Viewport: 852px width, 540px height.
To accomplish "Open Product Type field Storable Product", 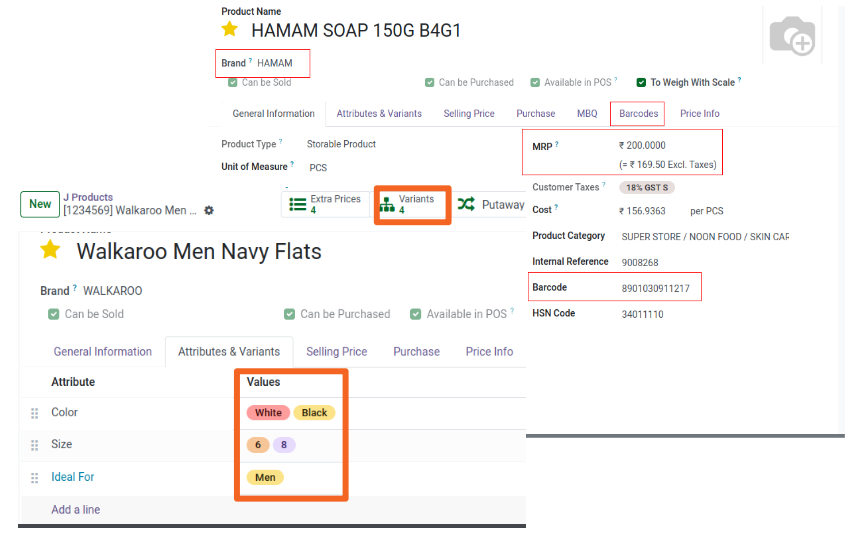I will pos(341,144).
